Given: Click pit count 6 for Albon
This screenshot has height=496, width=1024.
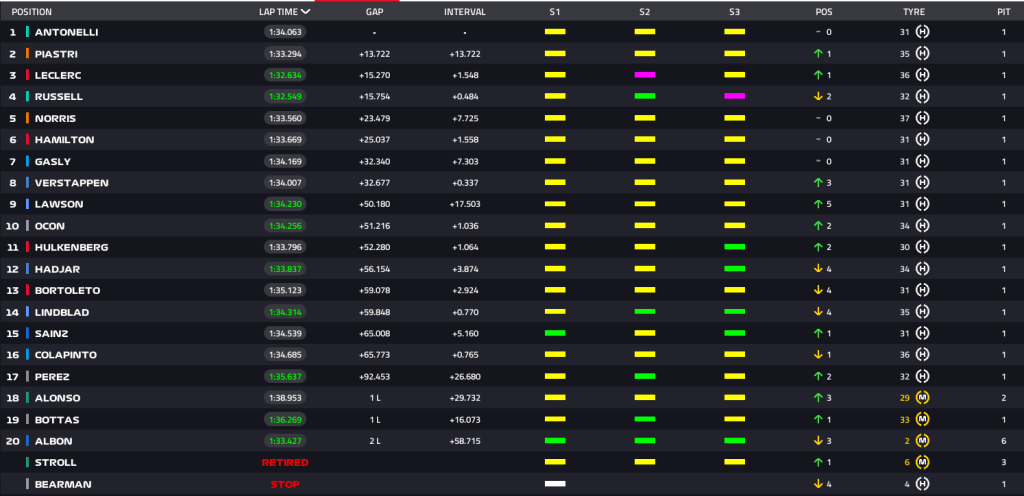Looking at the screenshot, I should pyautogui.click(x=1004, y=441).
